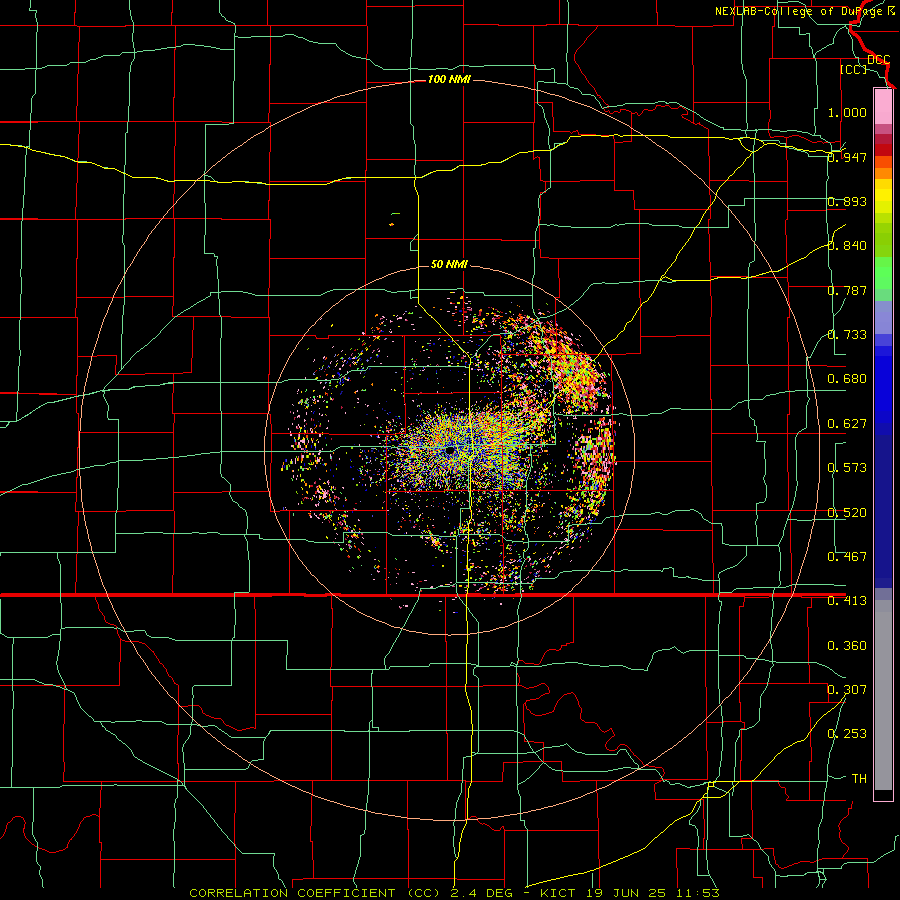Click the 11:53 time stamp
Image resolution: width=900 pixels, height=900 pixels.
click(x=696, y=893)
